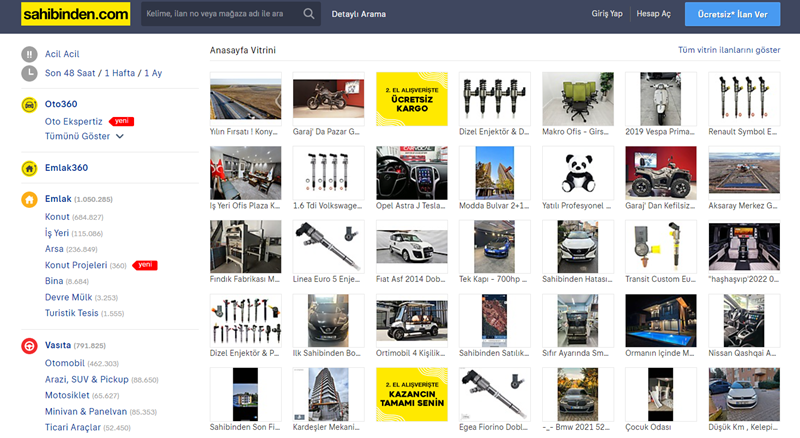
Task: Open Otomobil subcategory
Action: pyautogui.click(x=65, y=363)
